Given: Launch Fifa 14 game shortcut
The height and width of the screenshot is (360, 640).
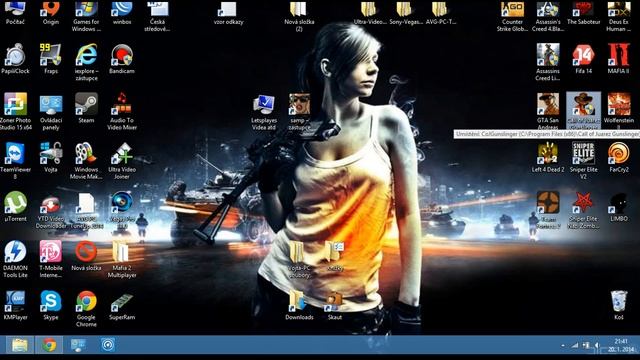Looking at the screenshot, I should click(x=583, y=59).
